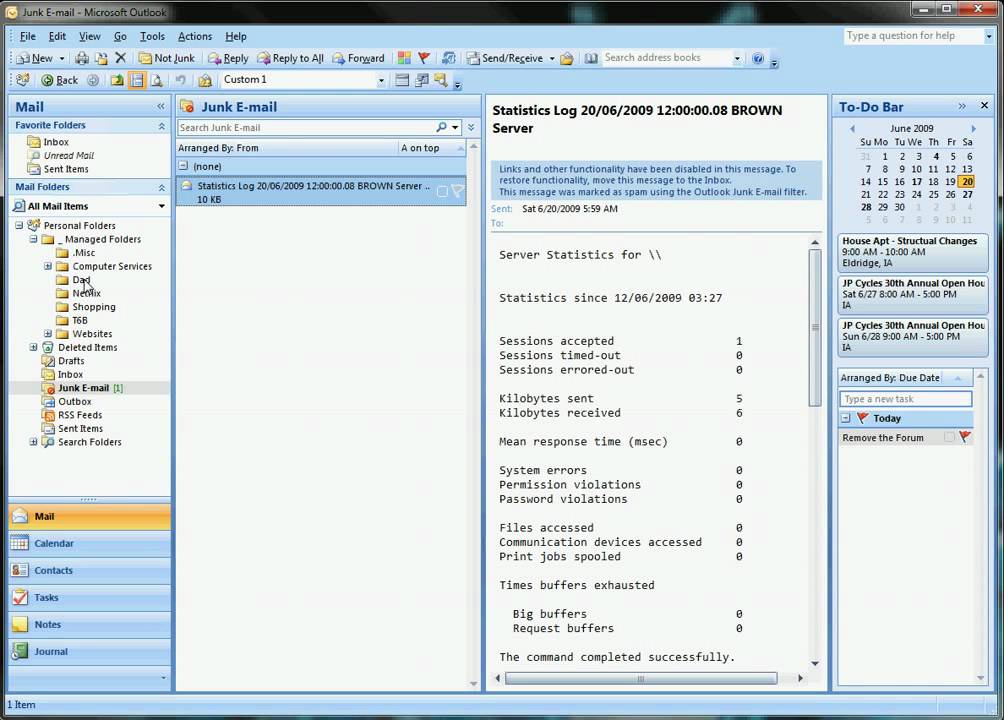The image size is (1004, 720).
Task: Expand the Computer Services folder
Action: [x=48, y=266]
